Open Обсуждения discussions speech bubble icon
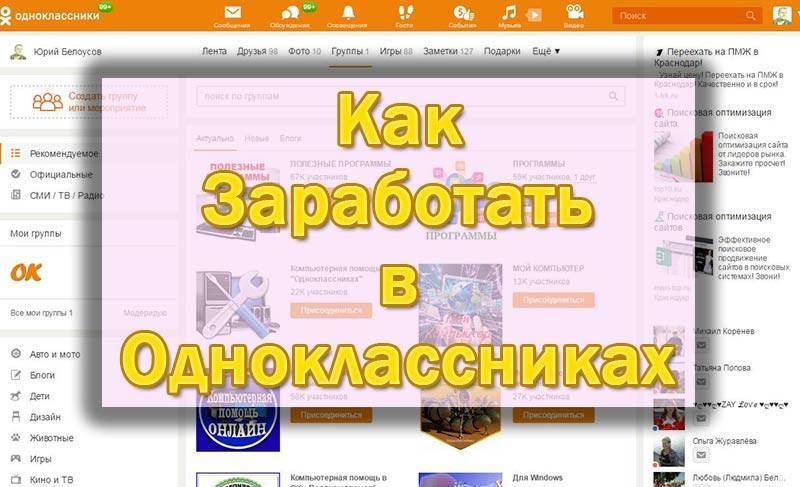800x487 pixels. (x=290, y=13)
